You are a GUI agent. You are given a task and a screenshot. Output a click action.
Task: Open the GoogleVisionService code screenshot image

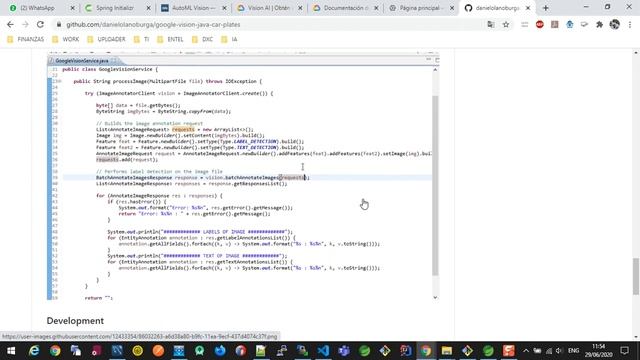pyautogui.click(x=243, y=176)
